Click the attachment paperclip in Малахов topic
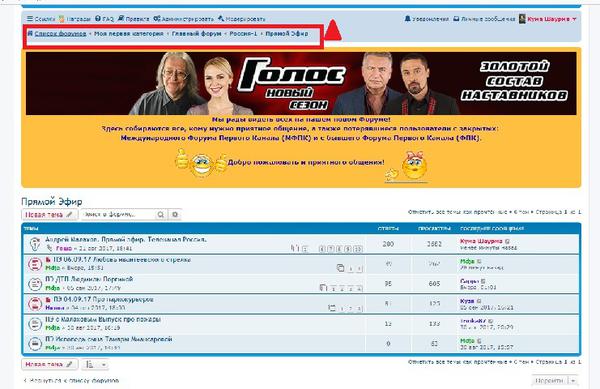 tap(50, 249)
